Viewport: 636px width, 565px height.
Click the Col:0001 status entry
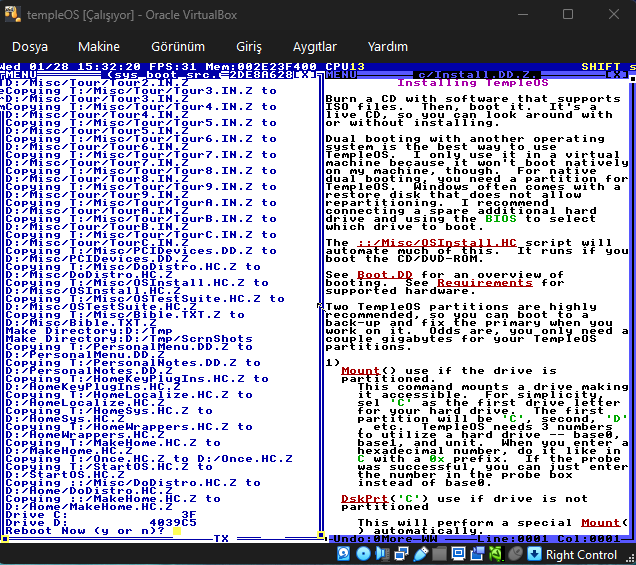point(589,539)
